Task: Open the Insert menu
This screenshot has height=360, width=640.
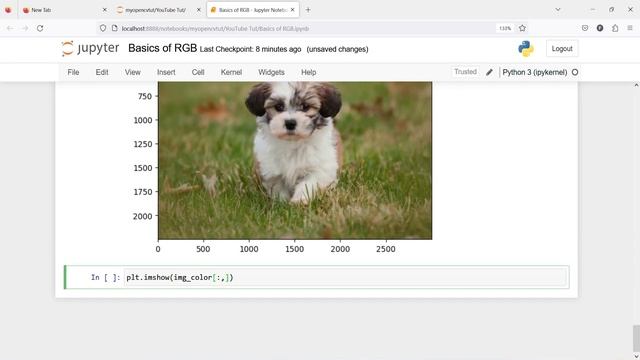Action: [x=166, y=72]
